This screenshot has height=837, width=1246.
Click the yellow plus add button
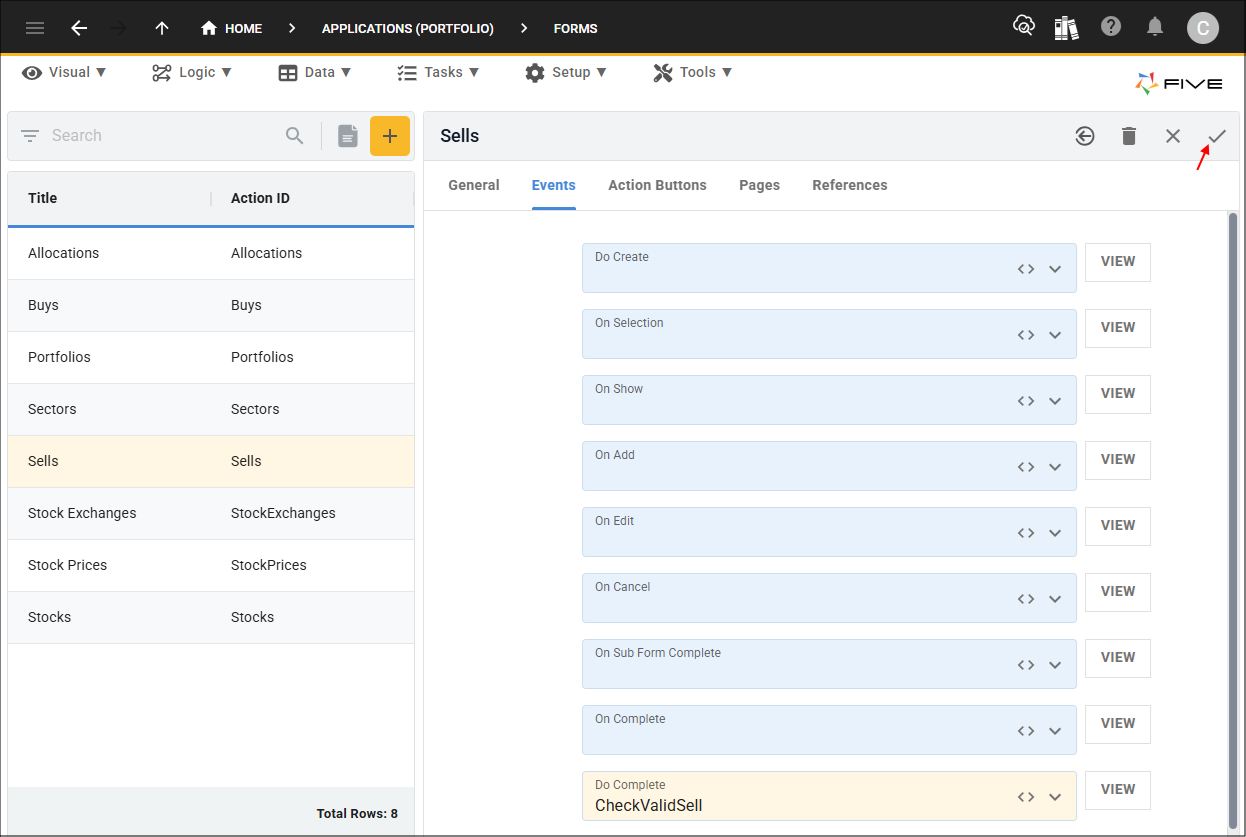[390, 136]
